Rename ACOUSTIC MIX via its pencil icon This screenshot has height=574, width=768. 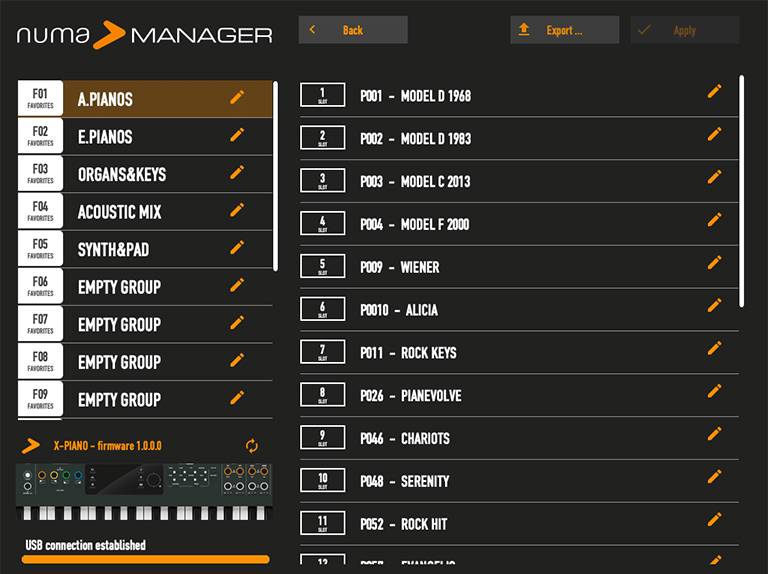click(x=237, y=210)
